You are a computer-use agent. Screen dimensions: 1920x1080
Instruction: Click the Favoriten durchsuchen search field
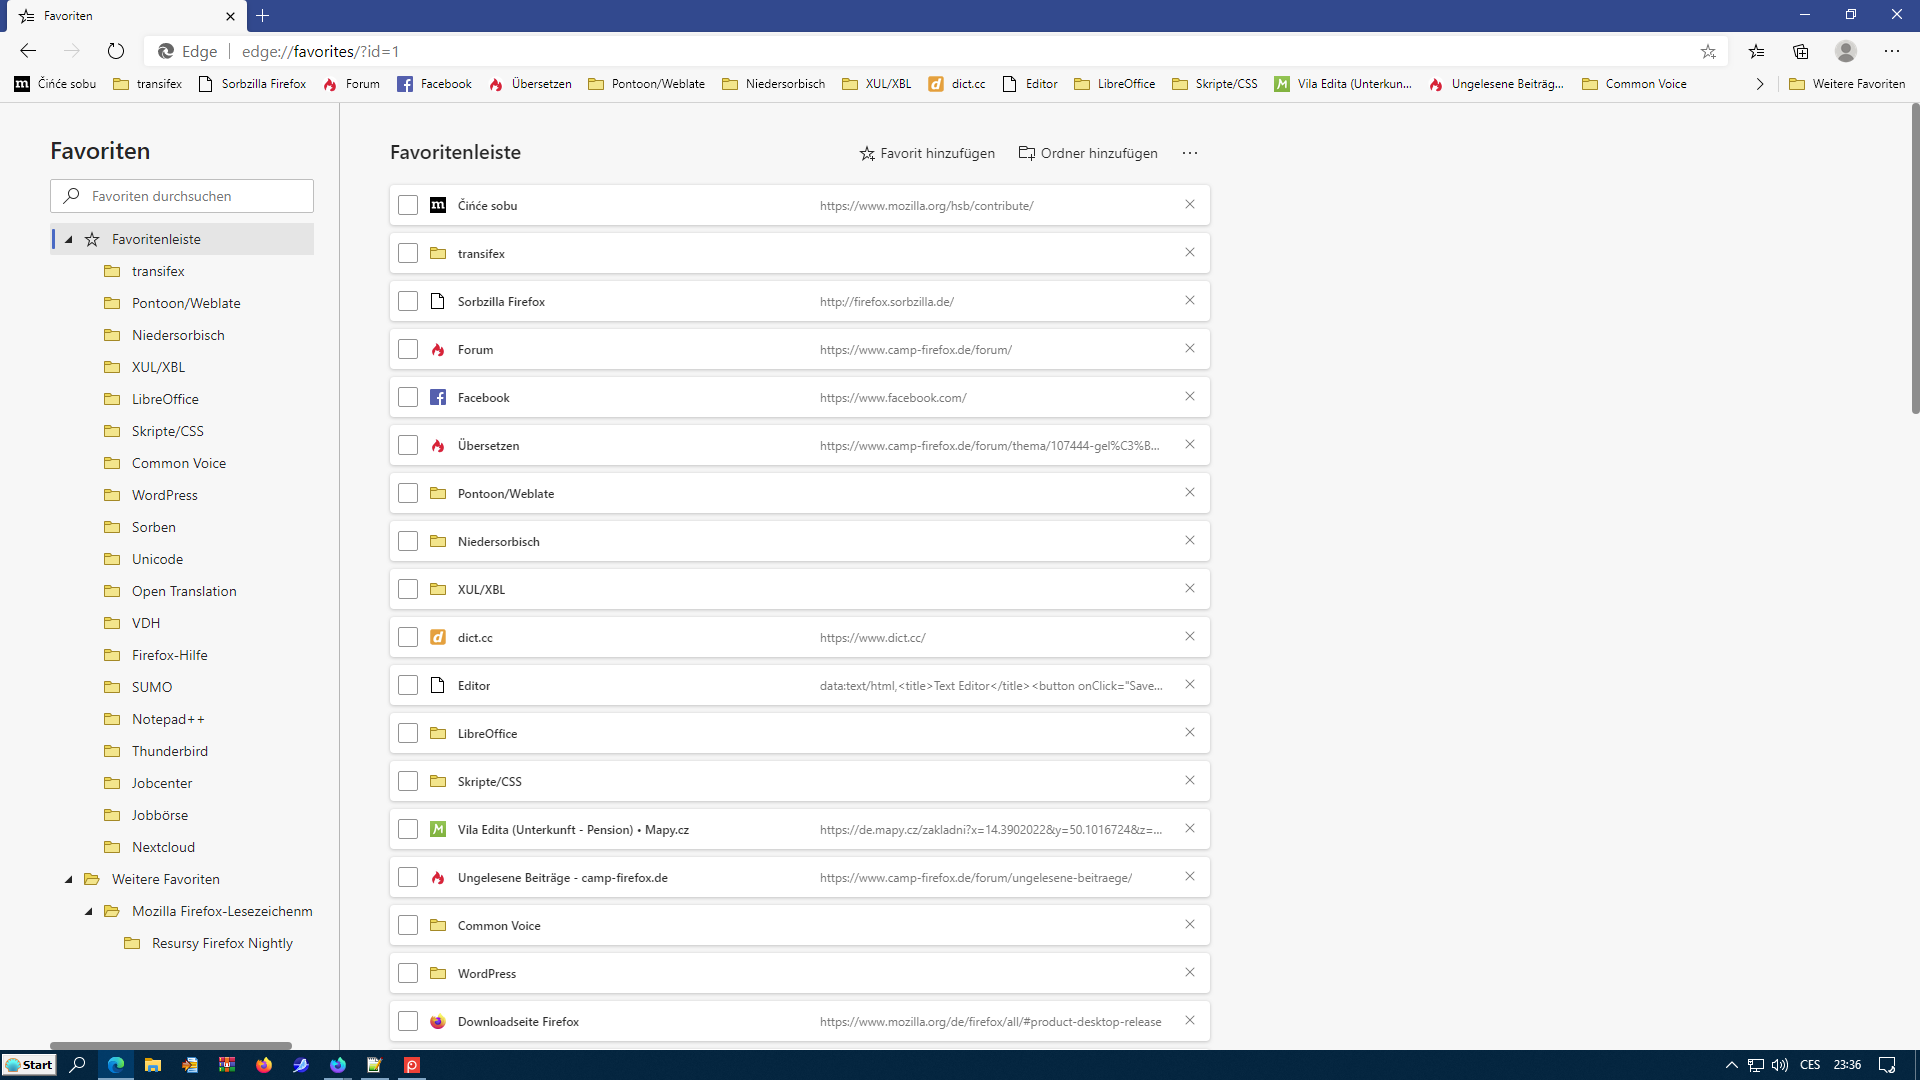tap(182, 196)
